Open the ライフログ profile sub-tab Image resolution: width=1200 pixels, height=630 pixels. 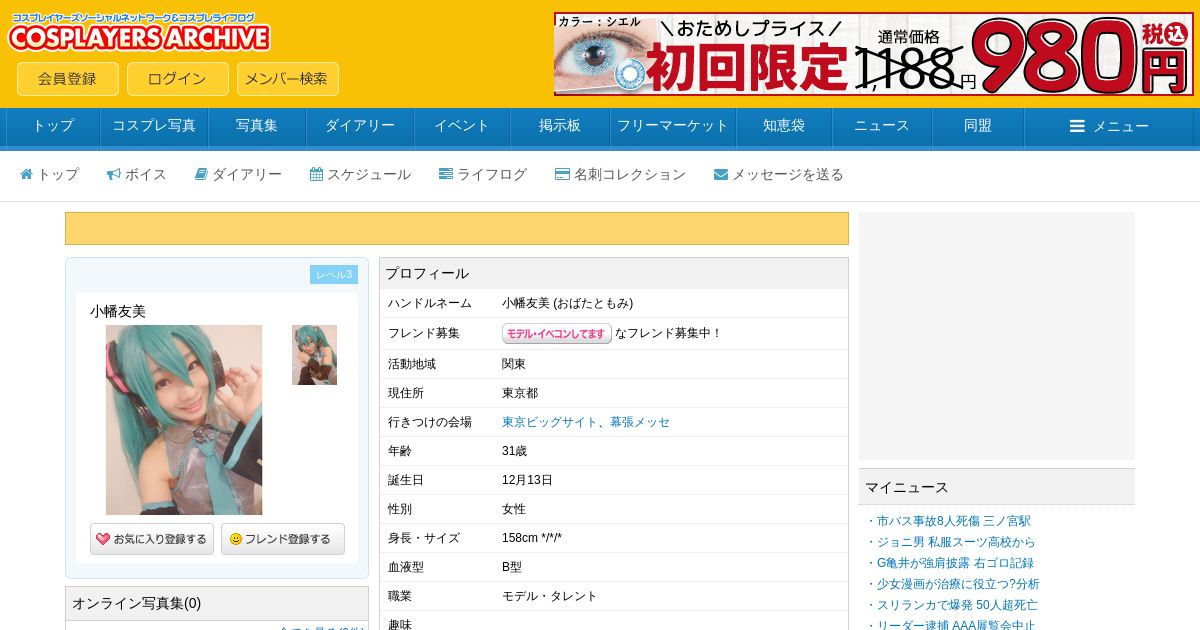(483, 174)
